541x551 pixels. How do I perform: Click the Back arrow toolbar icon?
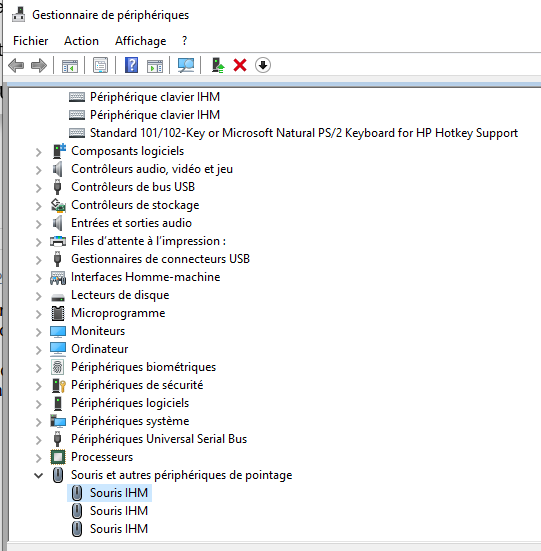point(16,65)
